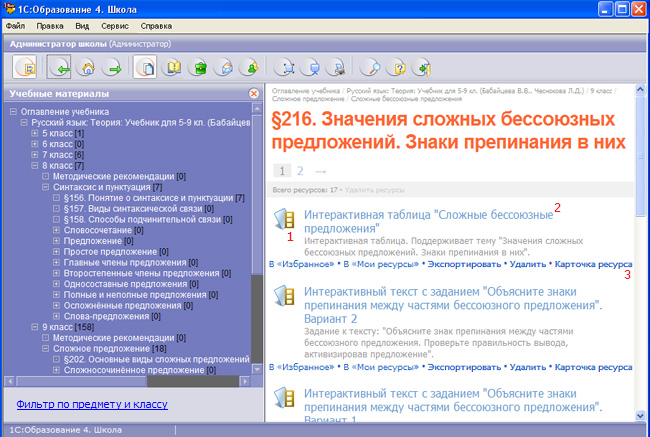Expand the Словосочетание tree node

coord(56,230)
